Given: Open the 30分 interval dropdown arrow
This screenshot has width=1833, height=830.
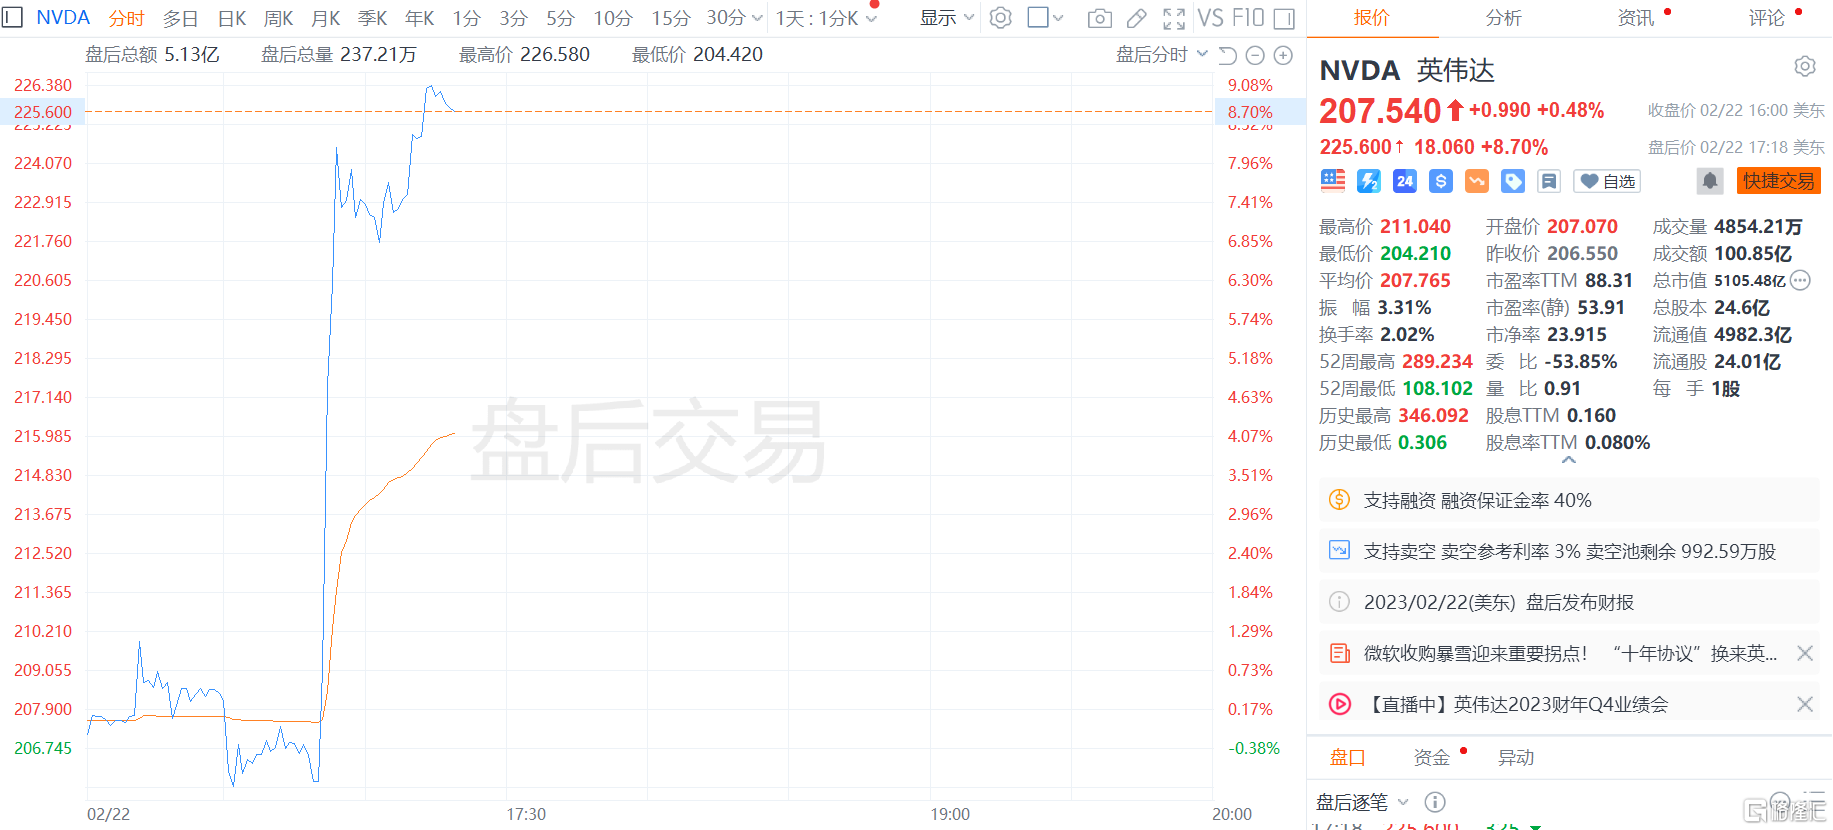Looking at the screenshot, I should tap(757, 18).
